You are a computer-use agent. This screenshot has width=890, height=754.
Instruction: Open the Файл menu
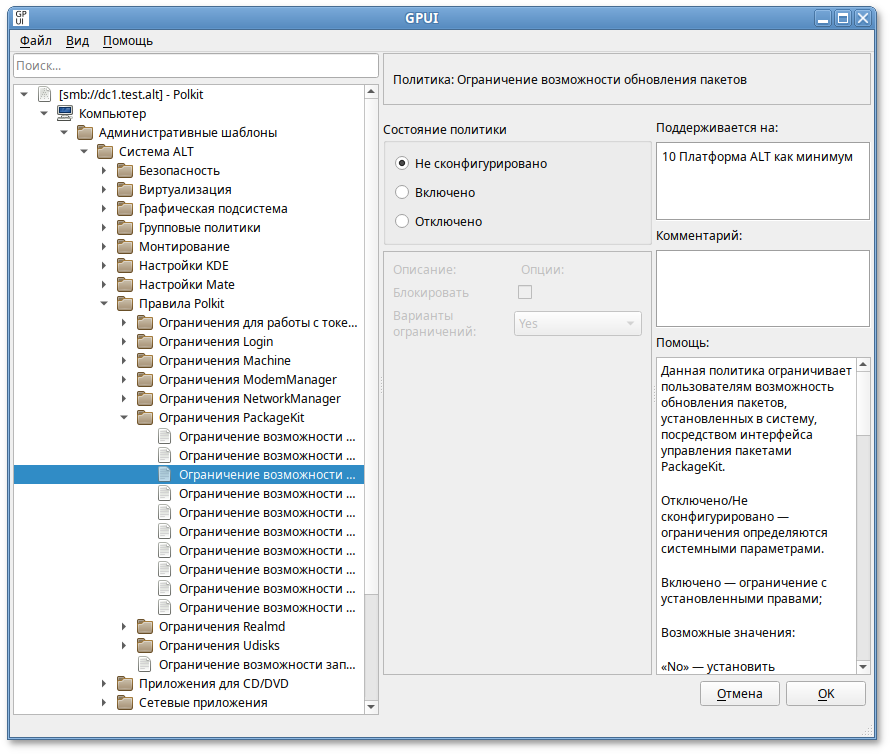pos(35,41)
